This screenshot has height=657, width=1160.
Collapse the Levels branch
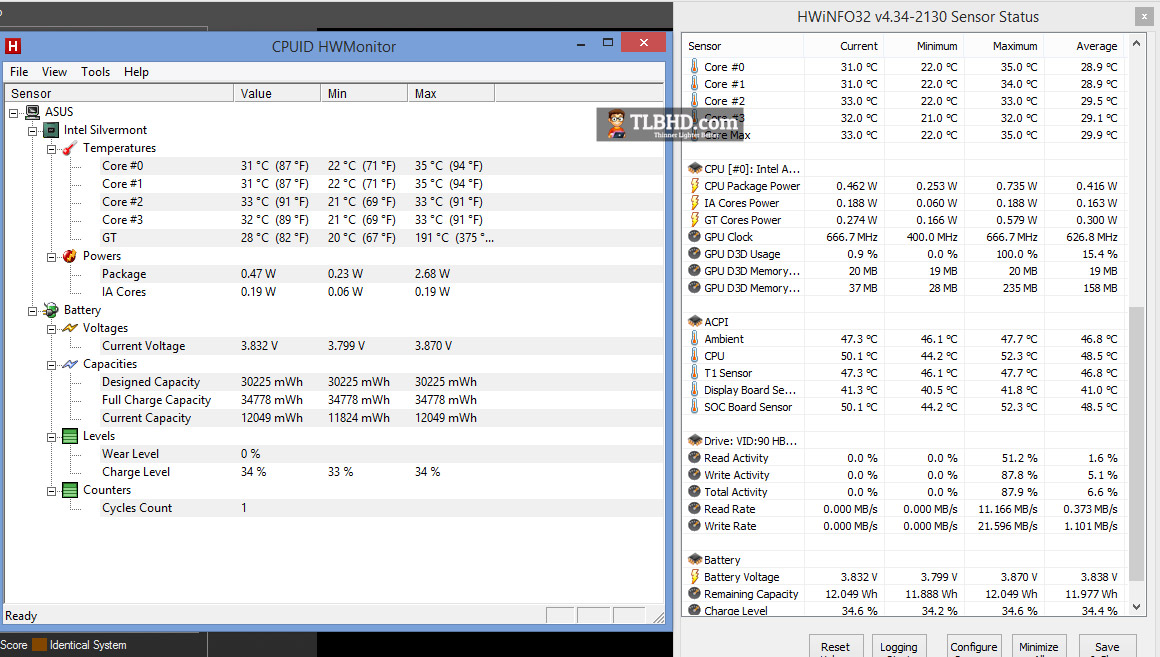click(x=52, y=437)
